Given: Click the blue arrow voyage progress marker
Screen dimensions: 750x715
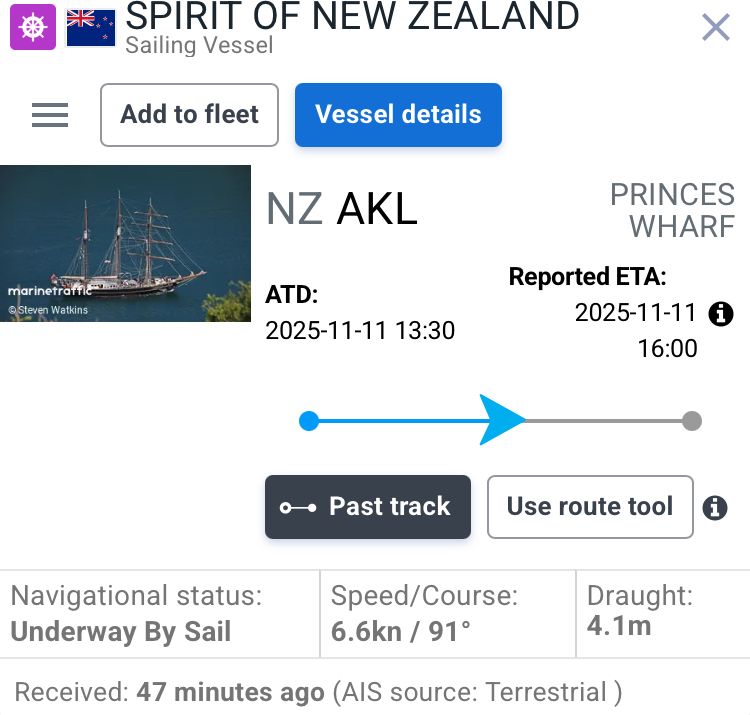Looking at the screenshot, I should click(502, 420).
